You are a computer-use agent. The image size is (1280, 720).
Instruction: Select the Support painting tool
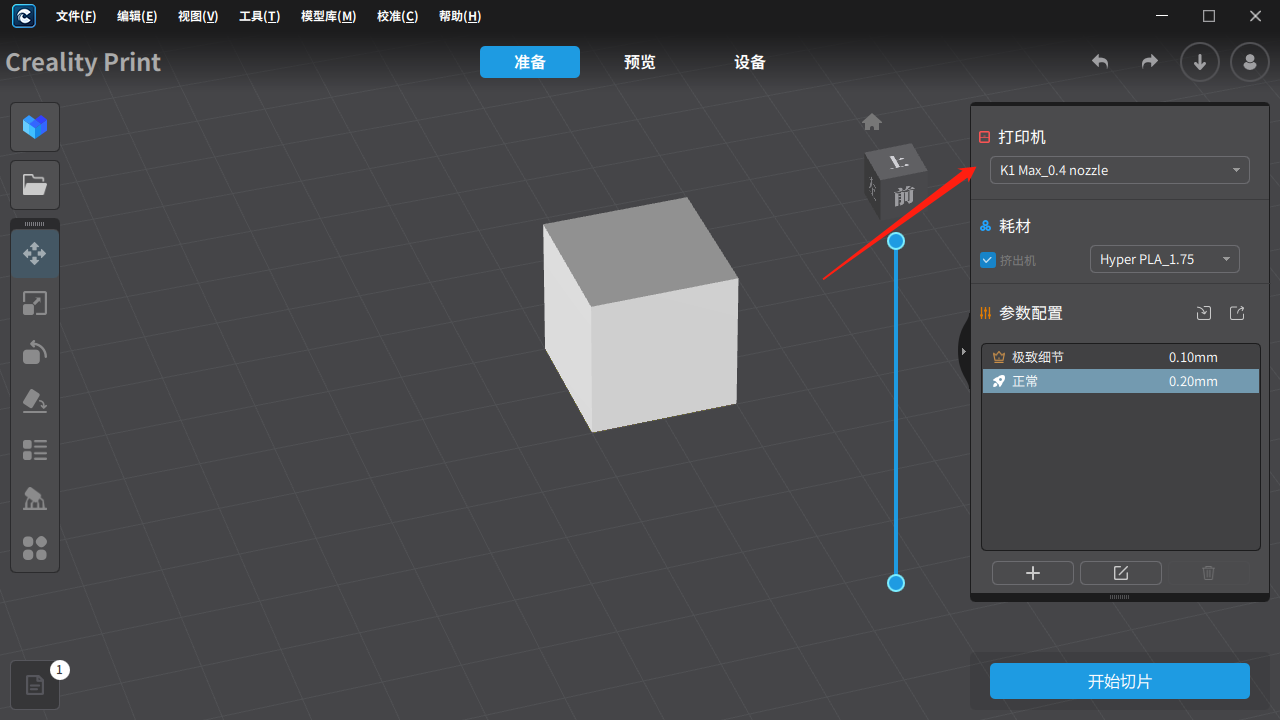35,499
